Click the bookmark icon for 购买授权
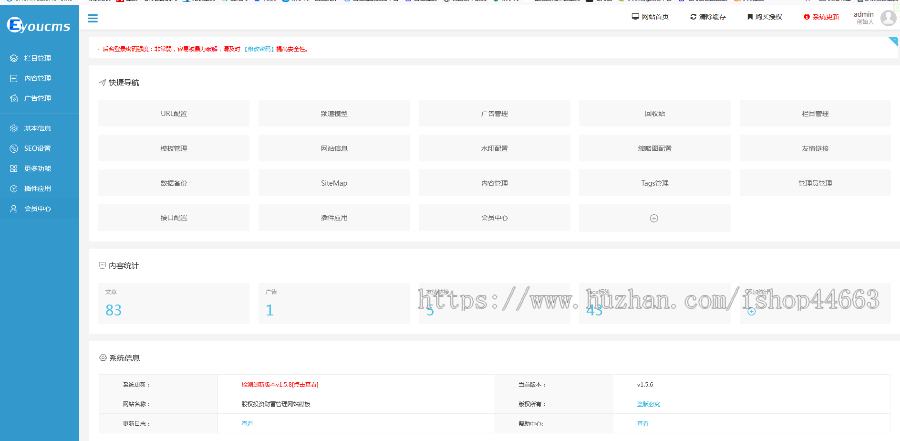 click(750, 17)
